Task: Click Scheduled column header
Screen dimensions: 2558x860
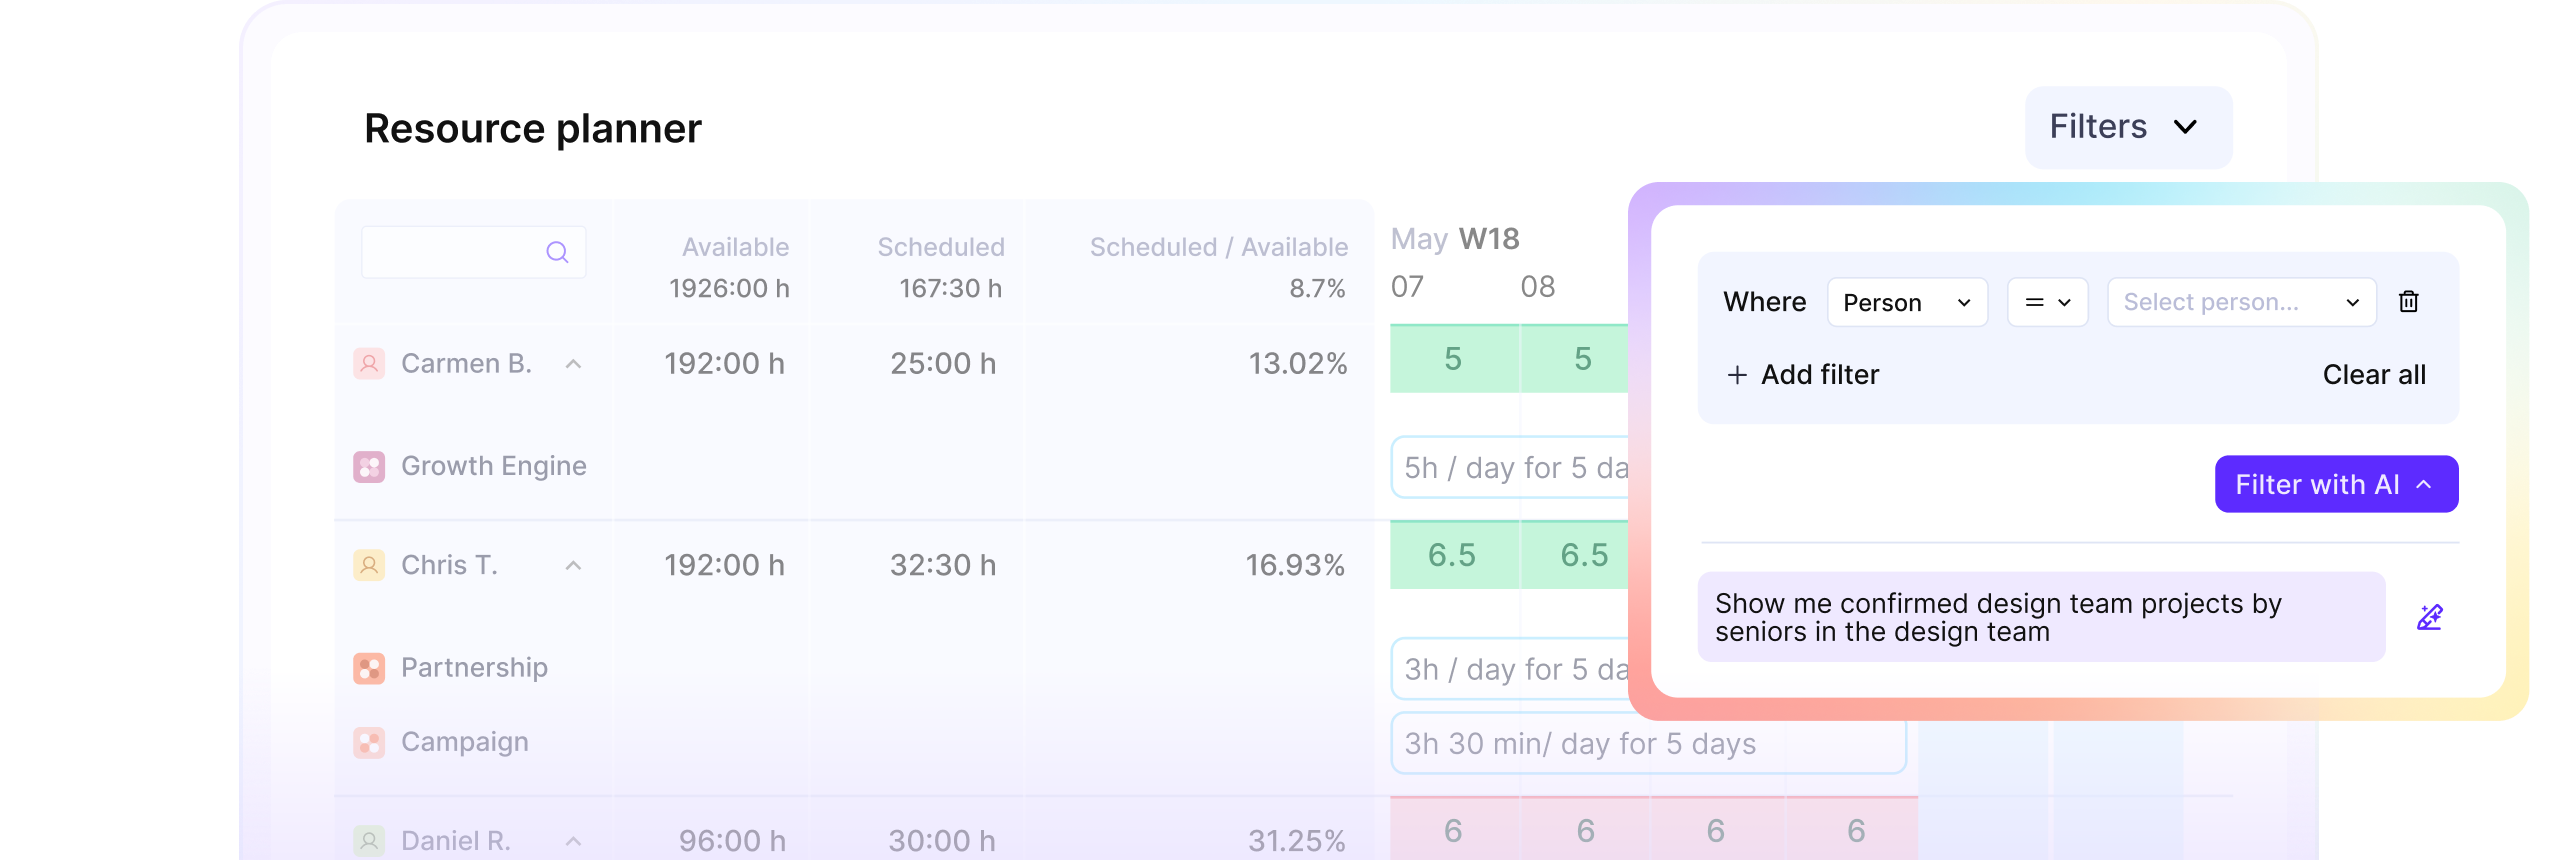Action: [941, 247]
